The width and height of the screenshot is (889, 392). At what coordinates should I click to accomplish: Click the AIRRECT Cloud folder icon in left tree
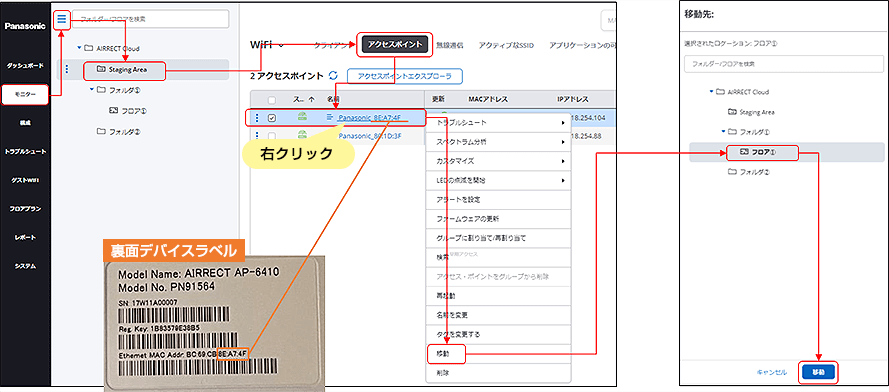point(88,48)
